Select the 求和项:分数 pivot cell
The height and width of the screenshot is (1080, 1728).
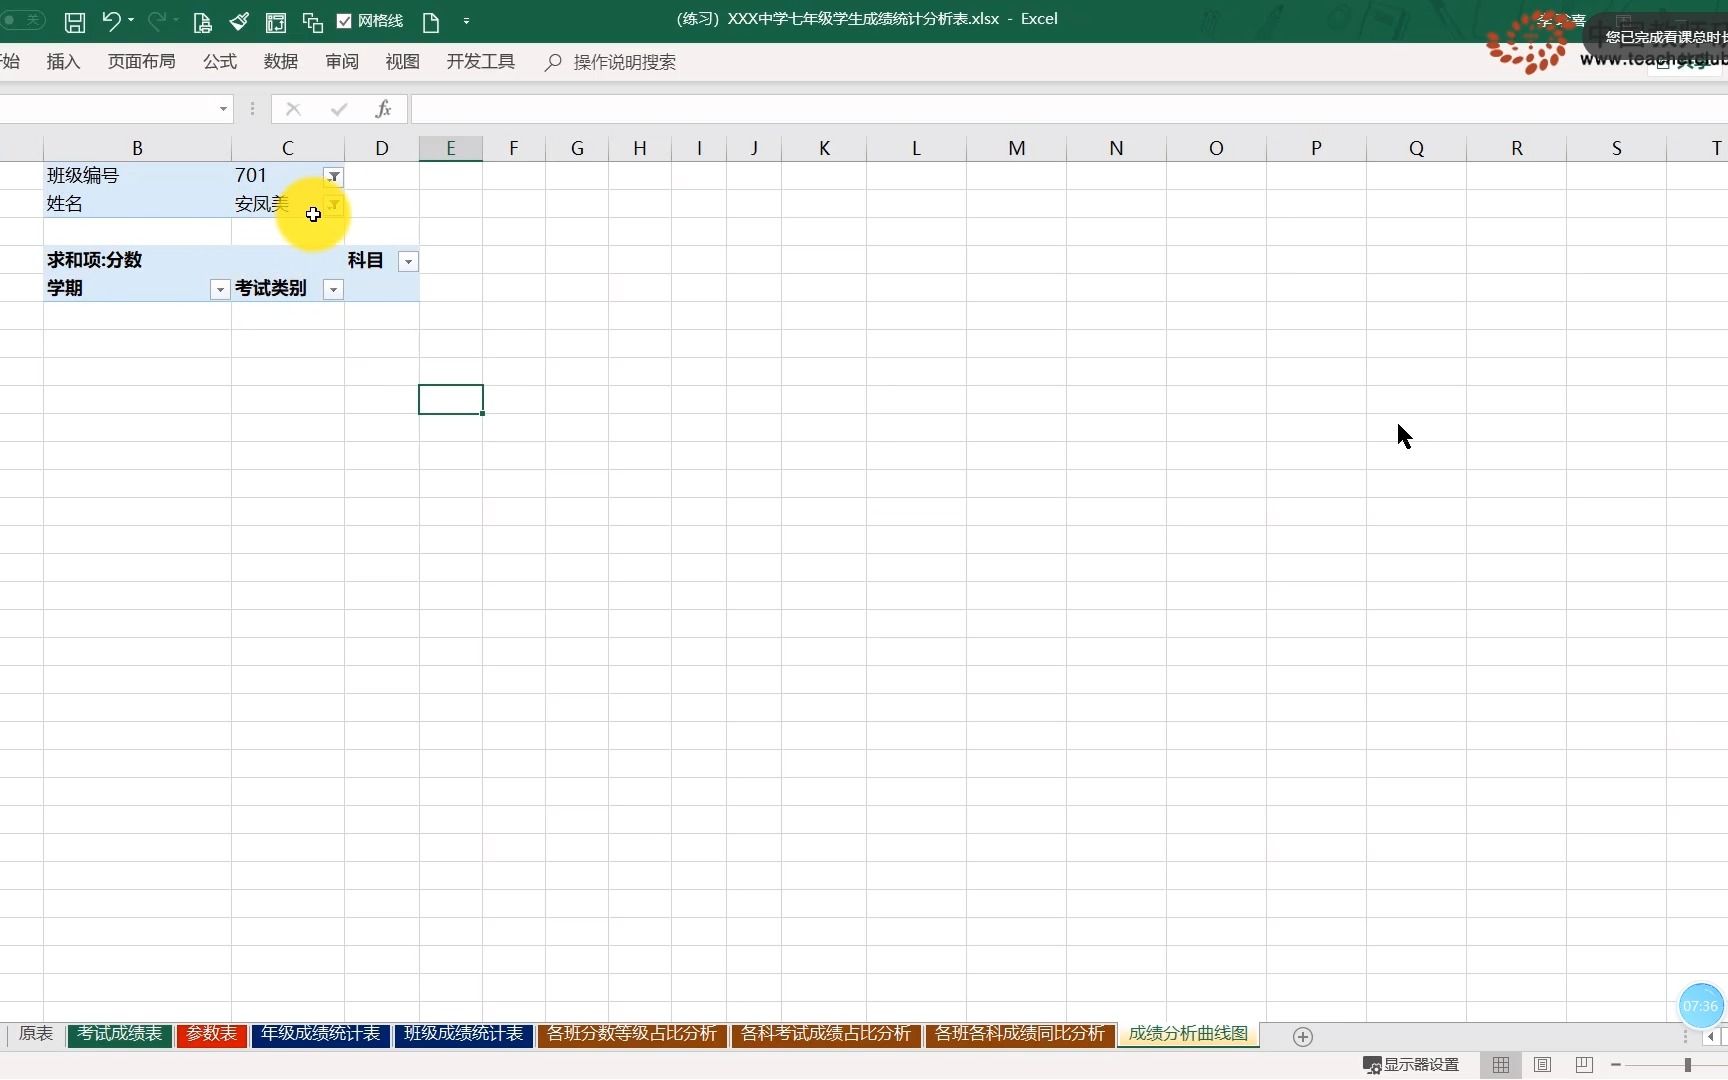click(137, 260)
